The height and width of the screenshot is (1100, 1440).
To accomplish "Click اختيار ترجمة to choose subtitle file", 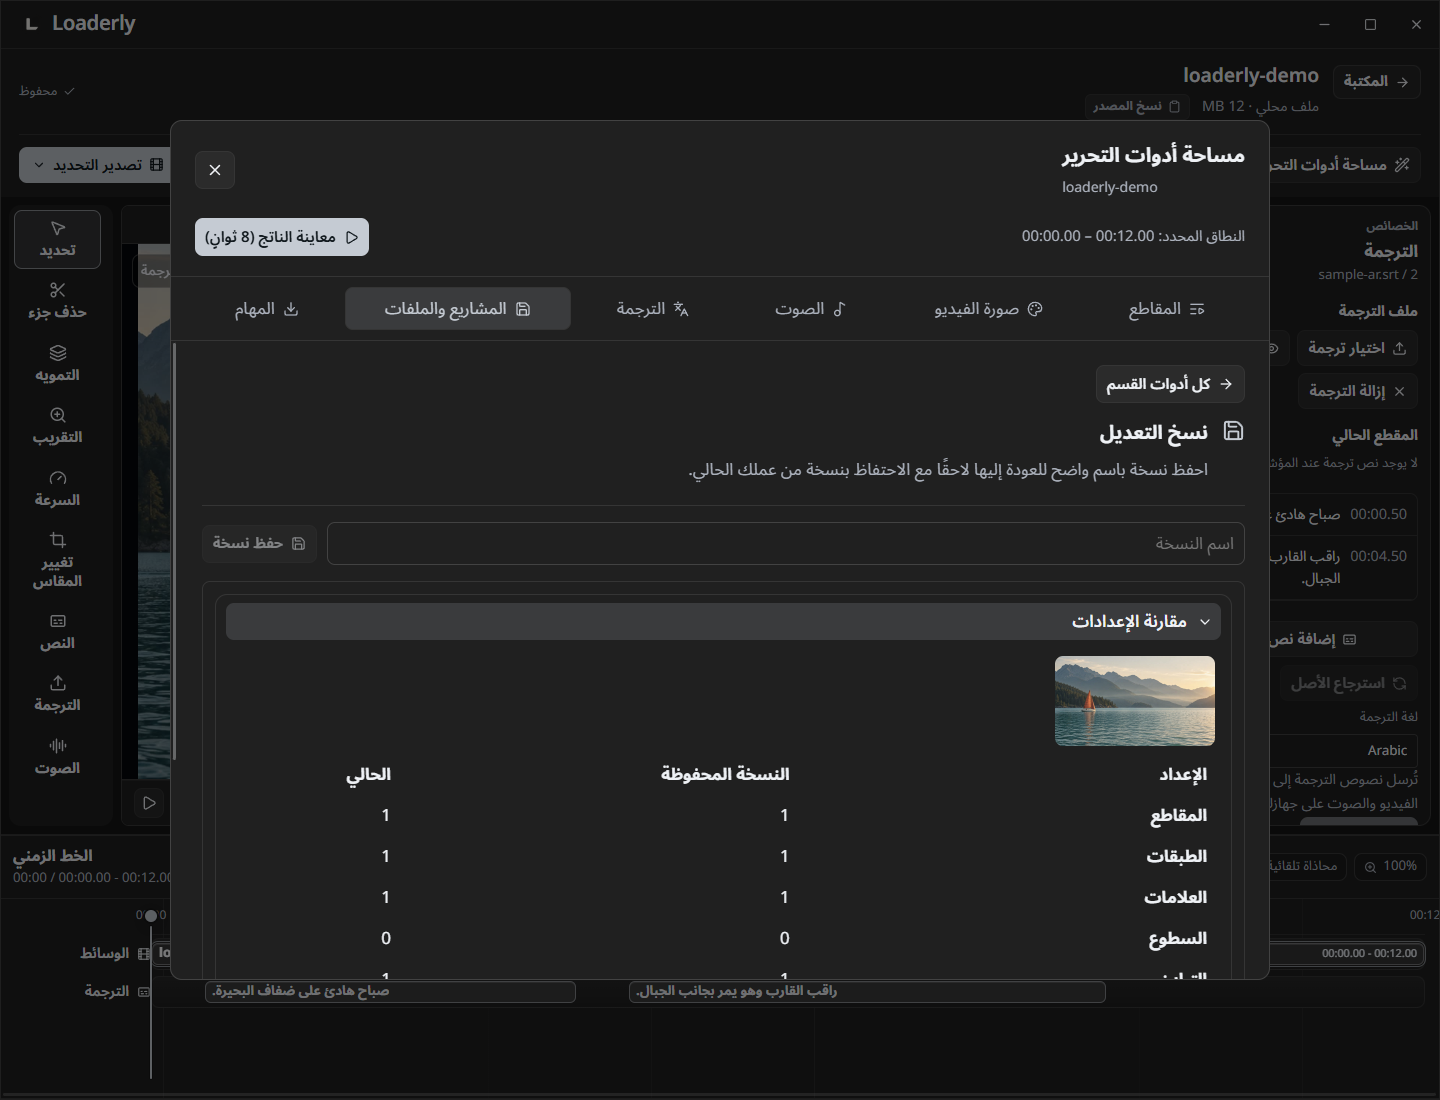I will (x=1357, y=348).
